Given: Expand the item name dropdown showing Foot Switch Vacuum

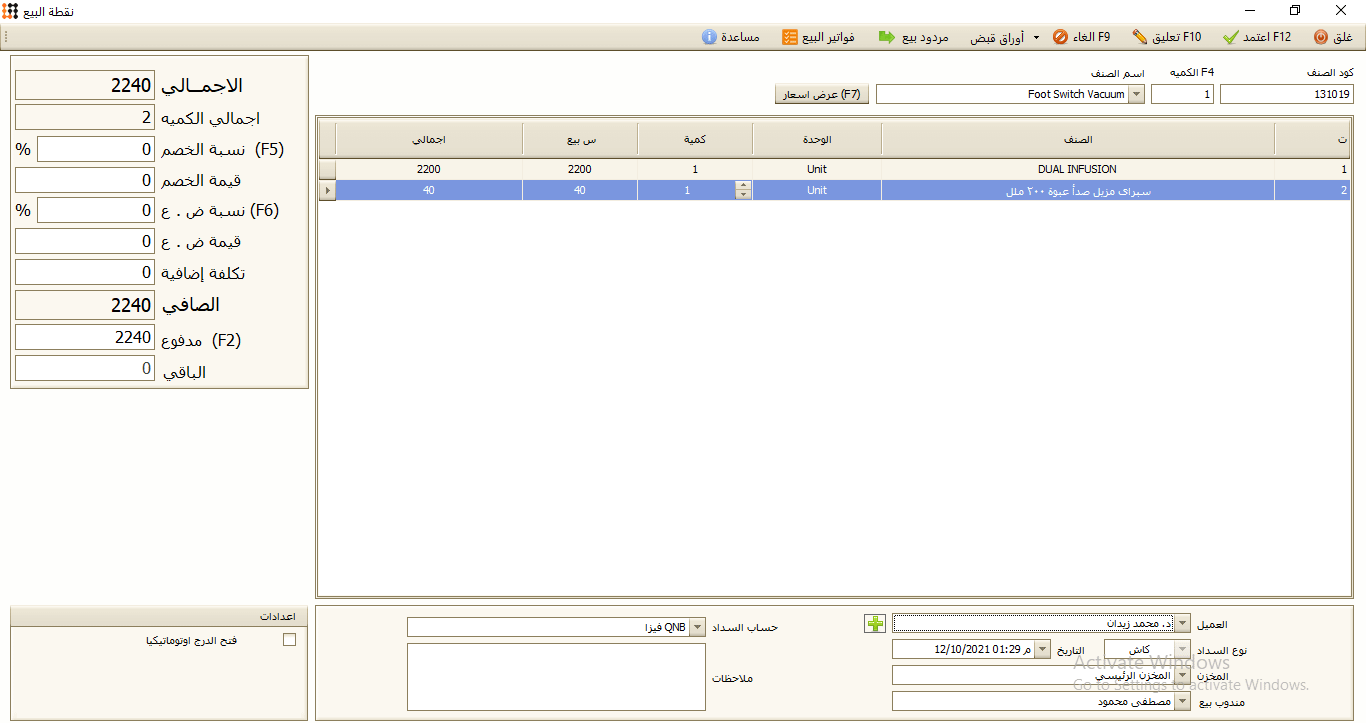Looking at the screenshot, I should [x=1136, y=95].
